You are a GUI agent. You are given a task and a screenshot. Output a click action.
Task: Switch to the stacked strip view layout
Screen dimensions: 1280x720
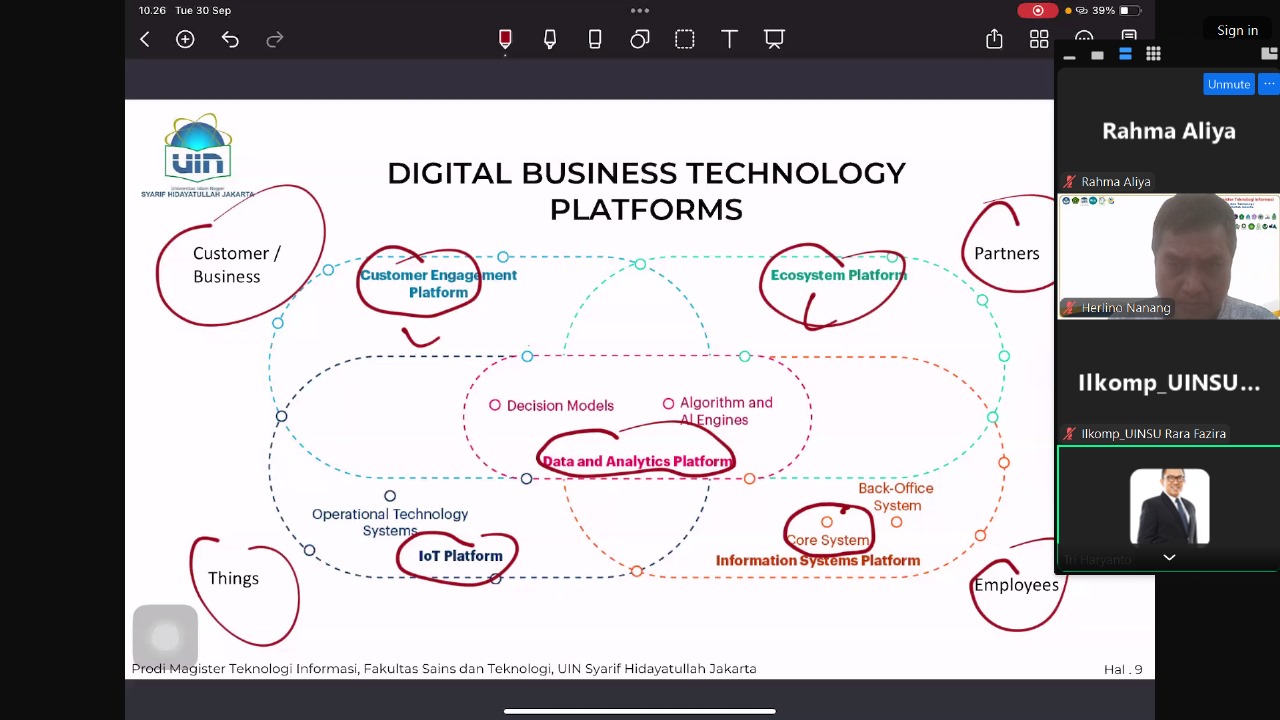pyautogui.click(x=1125, y=54)
